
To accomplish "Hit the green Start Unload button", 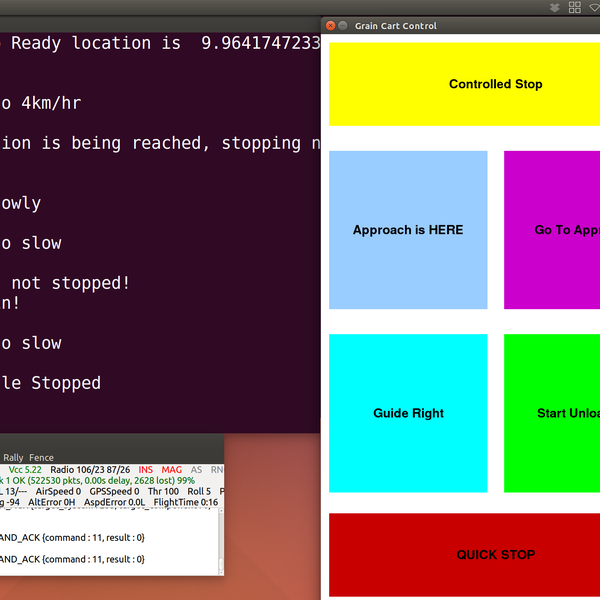I will [x=552, y=413].
